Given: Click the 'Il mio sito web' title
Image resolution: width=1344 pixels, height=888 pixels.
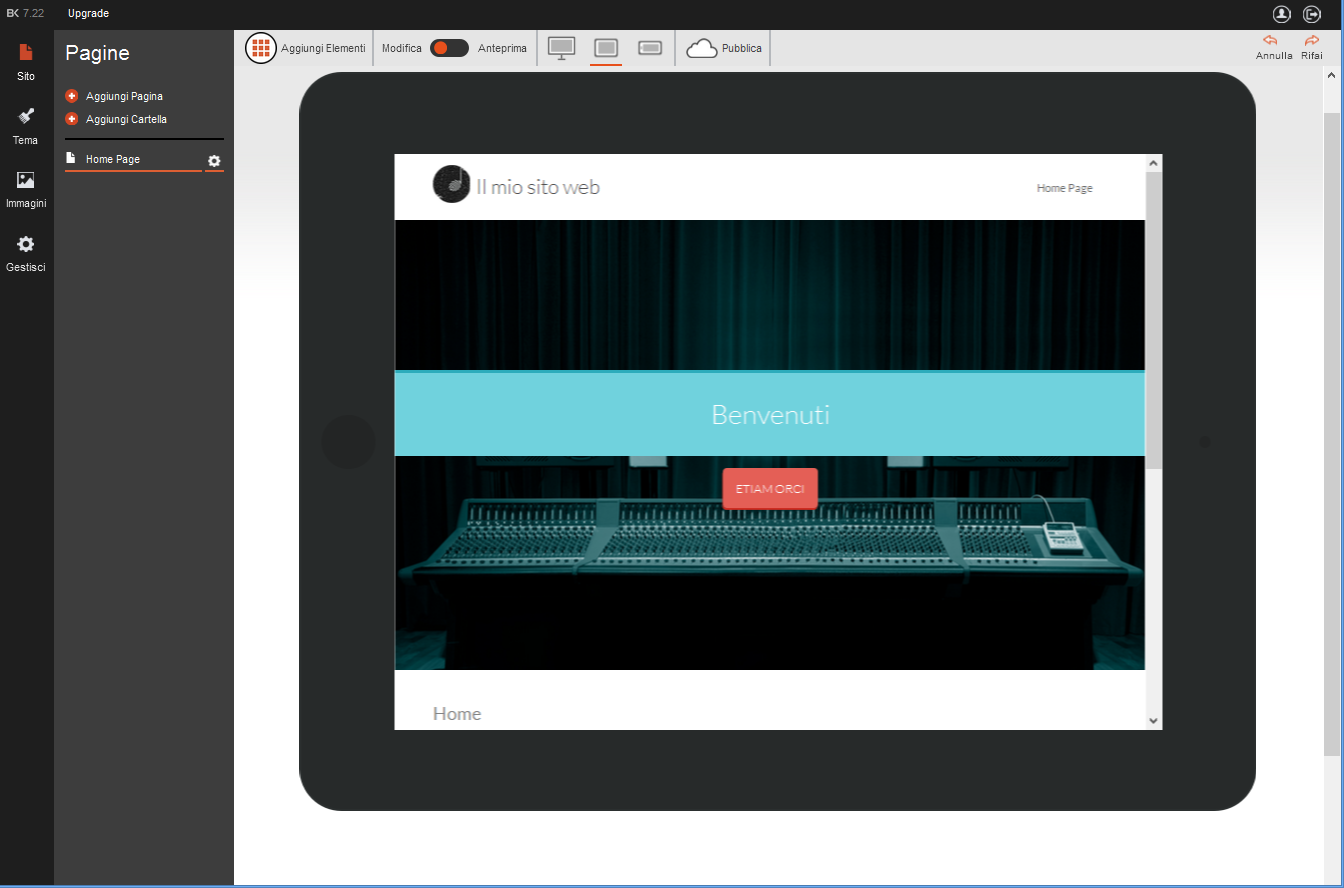Looking at the screenshot, I should coord(538,186).
